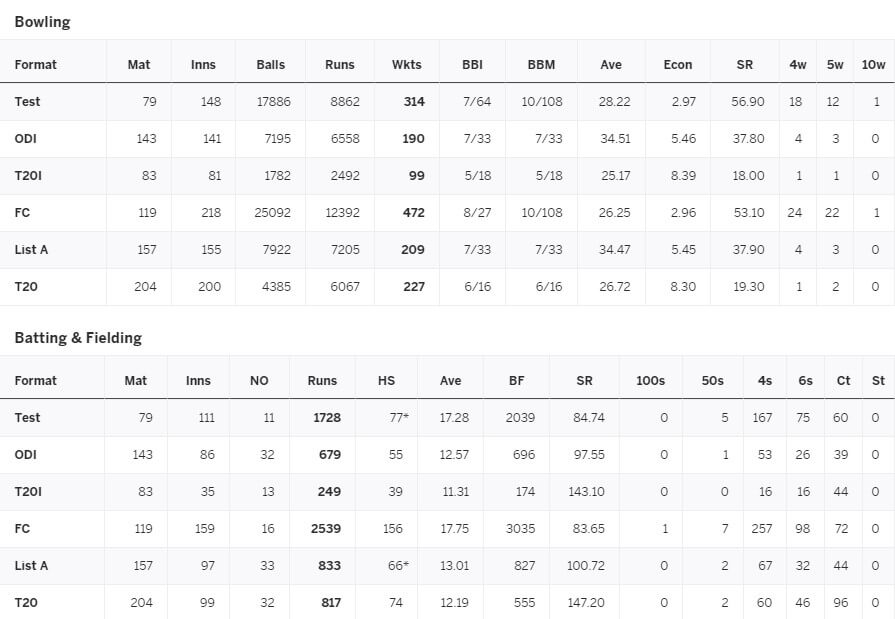The height and width of the screenshot is (619, 895).
Task: Click the BBM column header
Action: [541, 64]
